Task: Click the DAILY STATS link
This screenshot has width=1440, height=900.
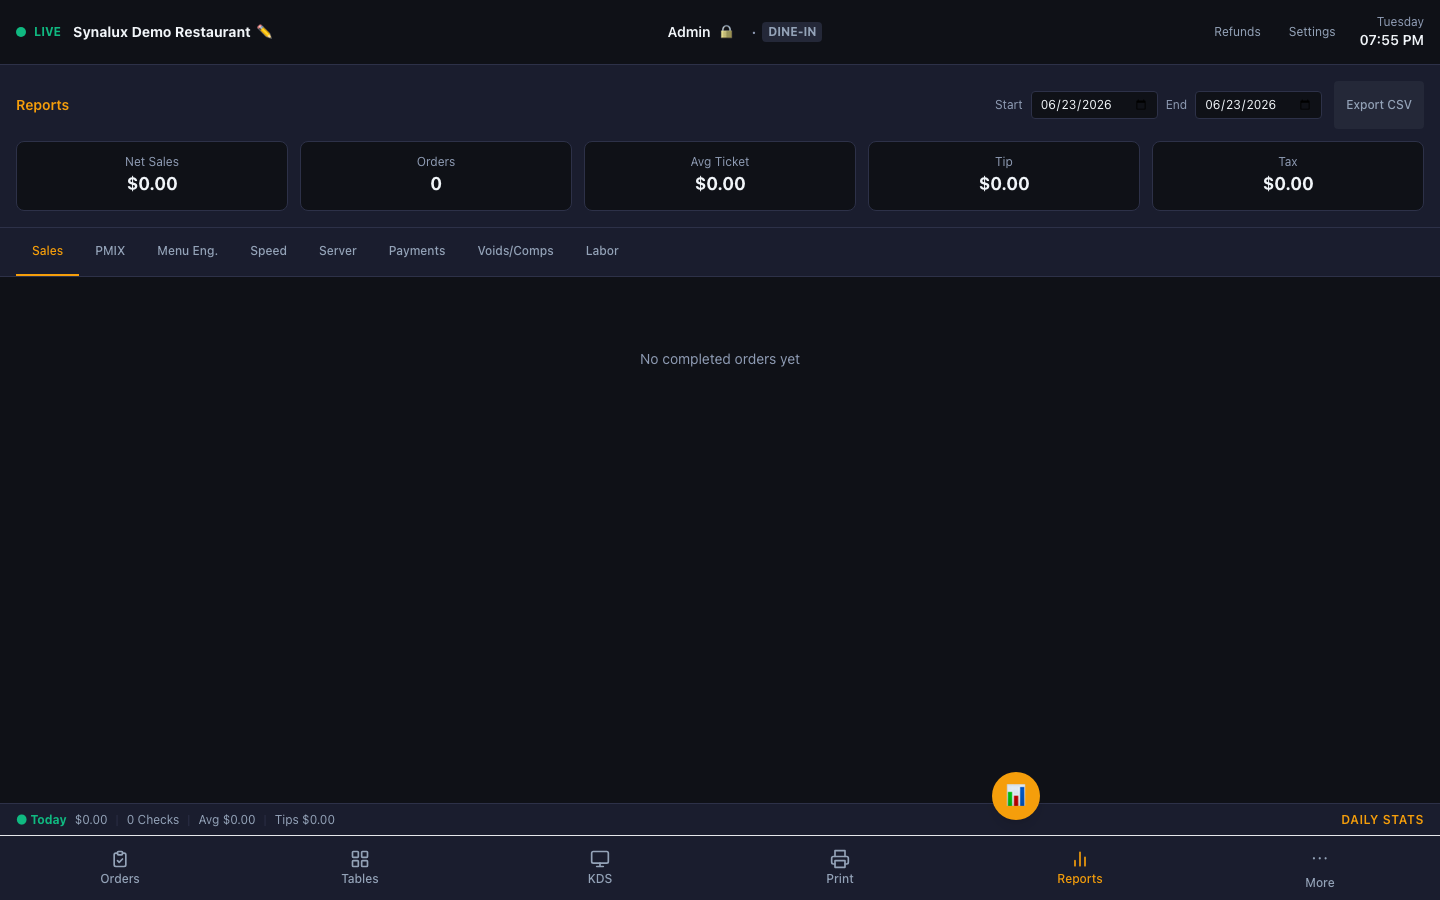Action: (1382, 820)
